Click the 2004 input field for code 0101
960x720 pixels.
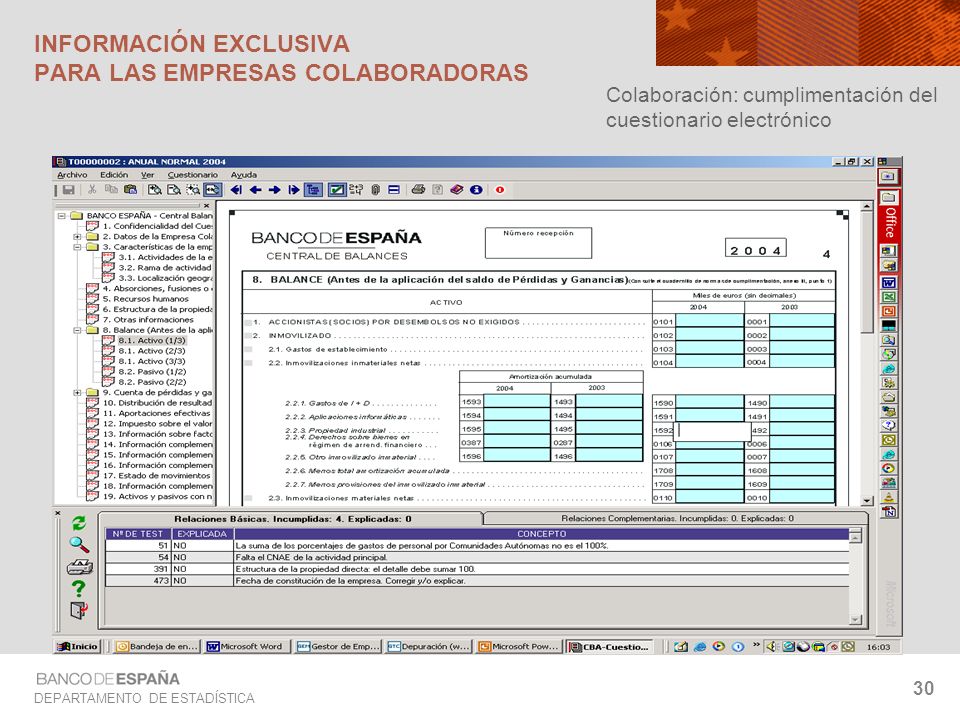[x=709, y=321]
